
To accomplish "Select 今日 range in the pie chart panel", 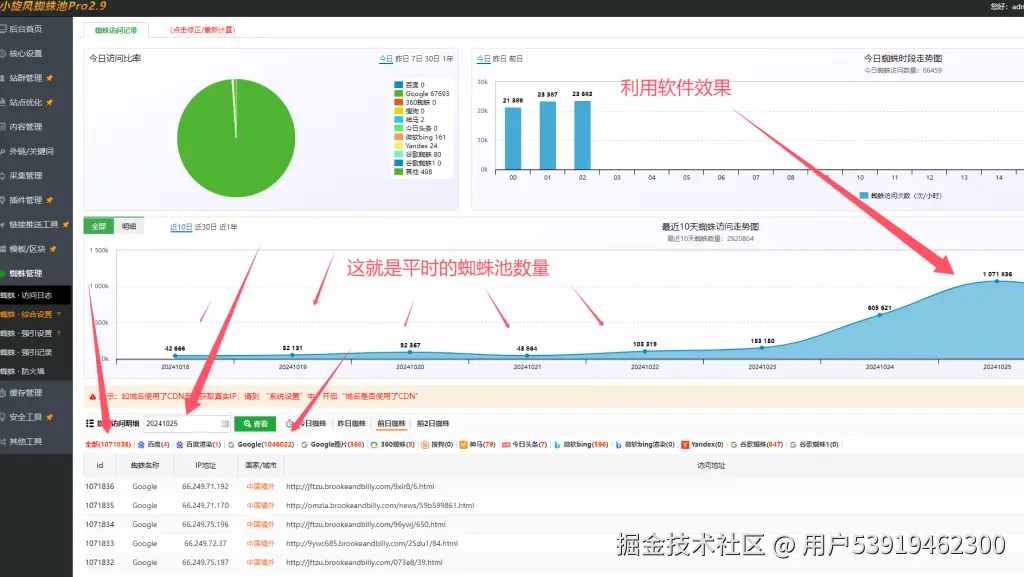I will coord(386,59).
